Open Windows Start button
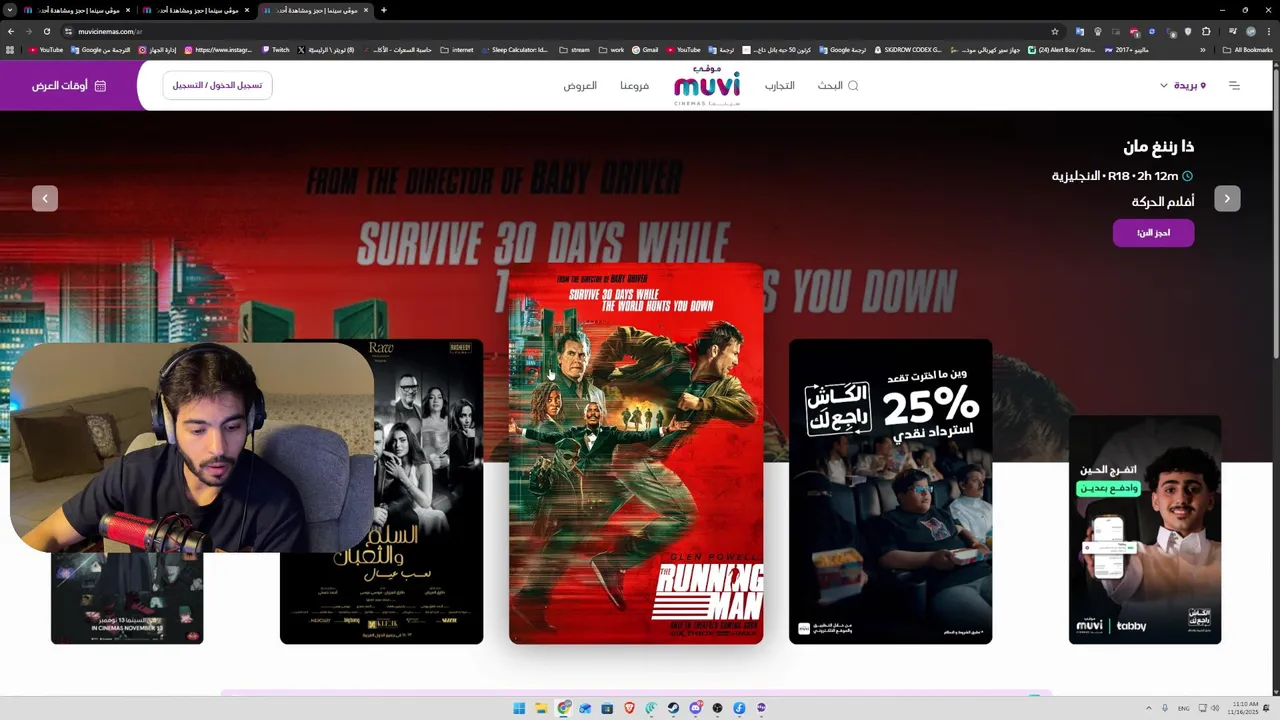 tap(519, 708)
